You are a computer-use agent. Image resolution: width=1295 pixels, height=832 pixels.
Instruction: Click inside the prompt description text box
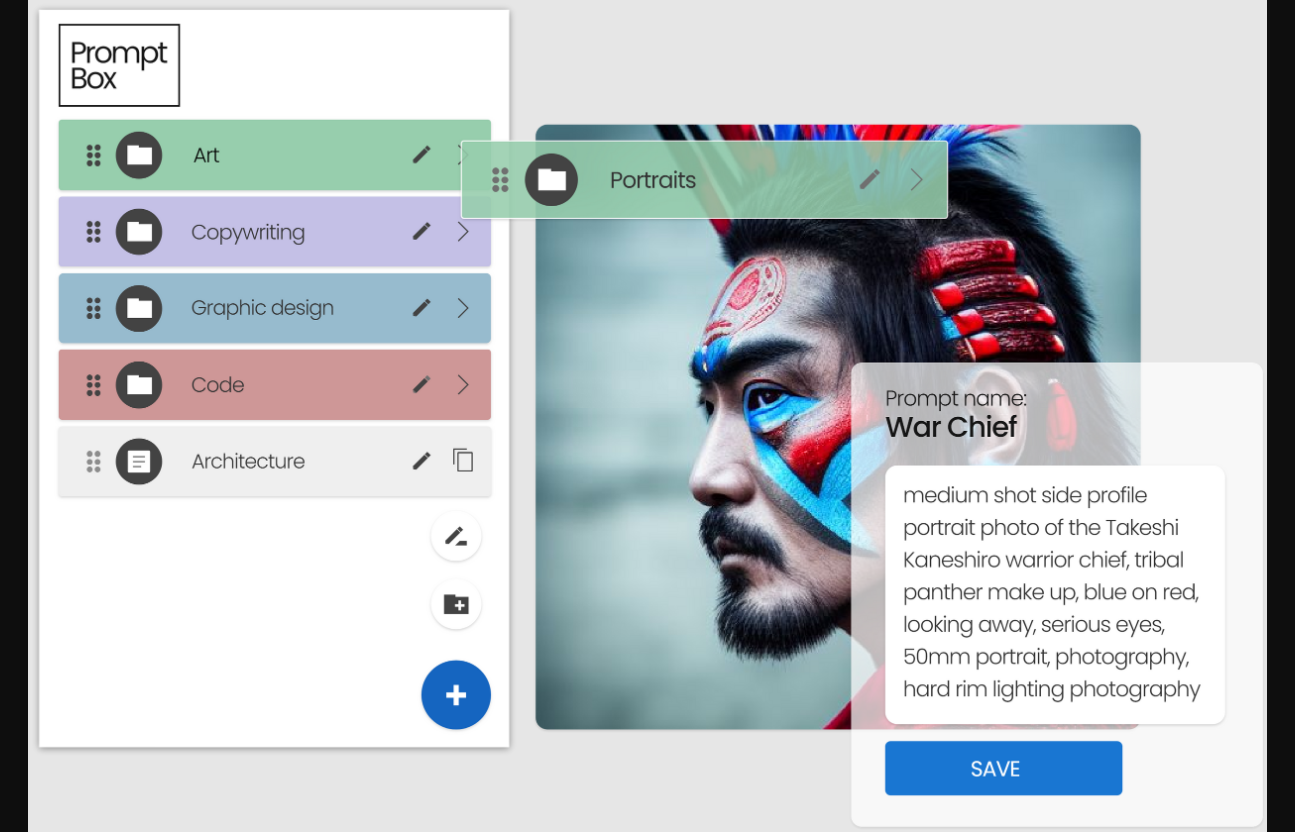(x=1054, y=593)
